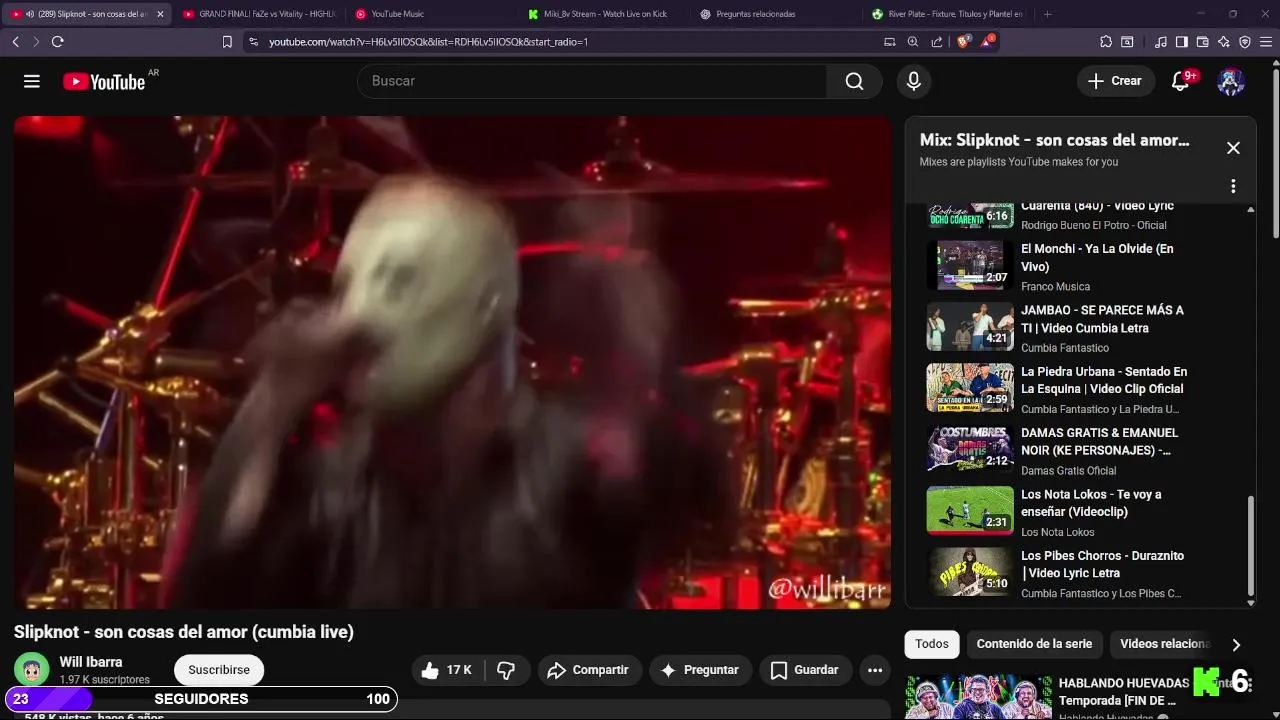
Task: Go back in browser history
Action: (x=15, y=42)
